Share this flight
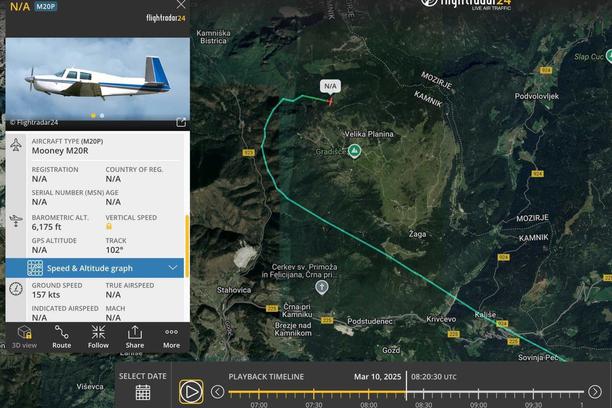The height and width of the screenshot is (408, 612). 135,337
